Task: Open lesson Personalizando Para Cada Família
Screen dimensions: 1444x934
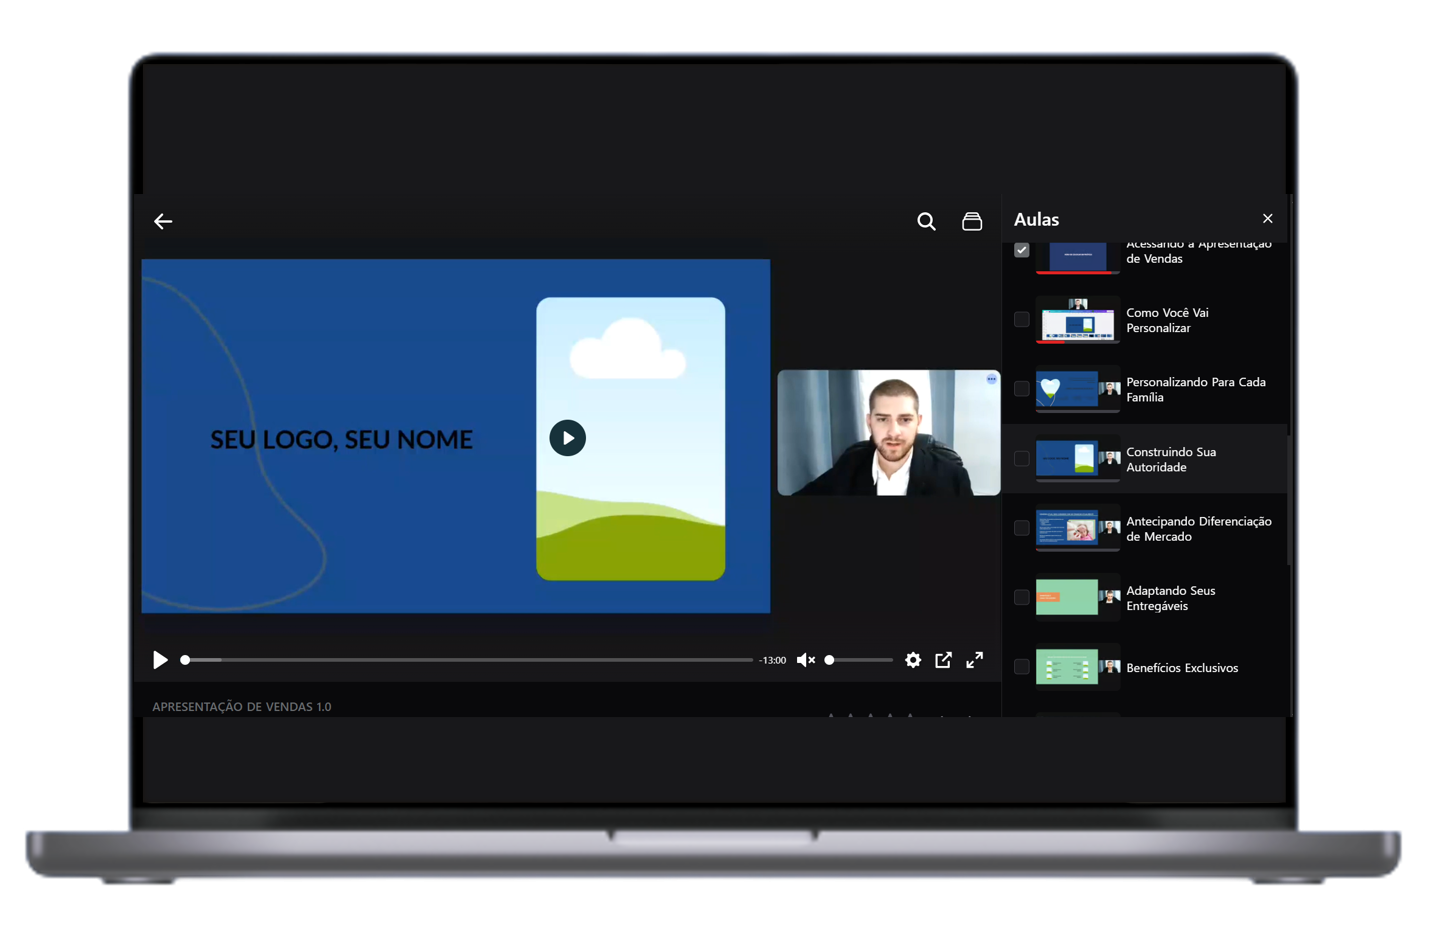Action: (1195, 389)
